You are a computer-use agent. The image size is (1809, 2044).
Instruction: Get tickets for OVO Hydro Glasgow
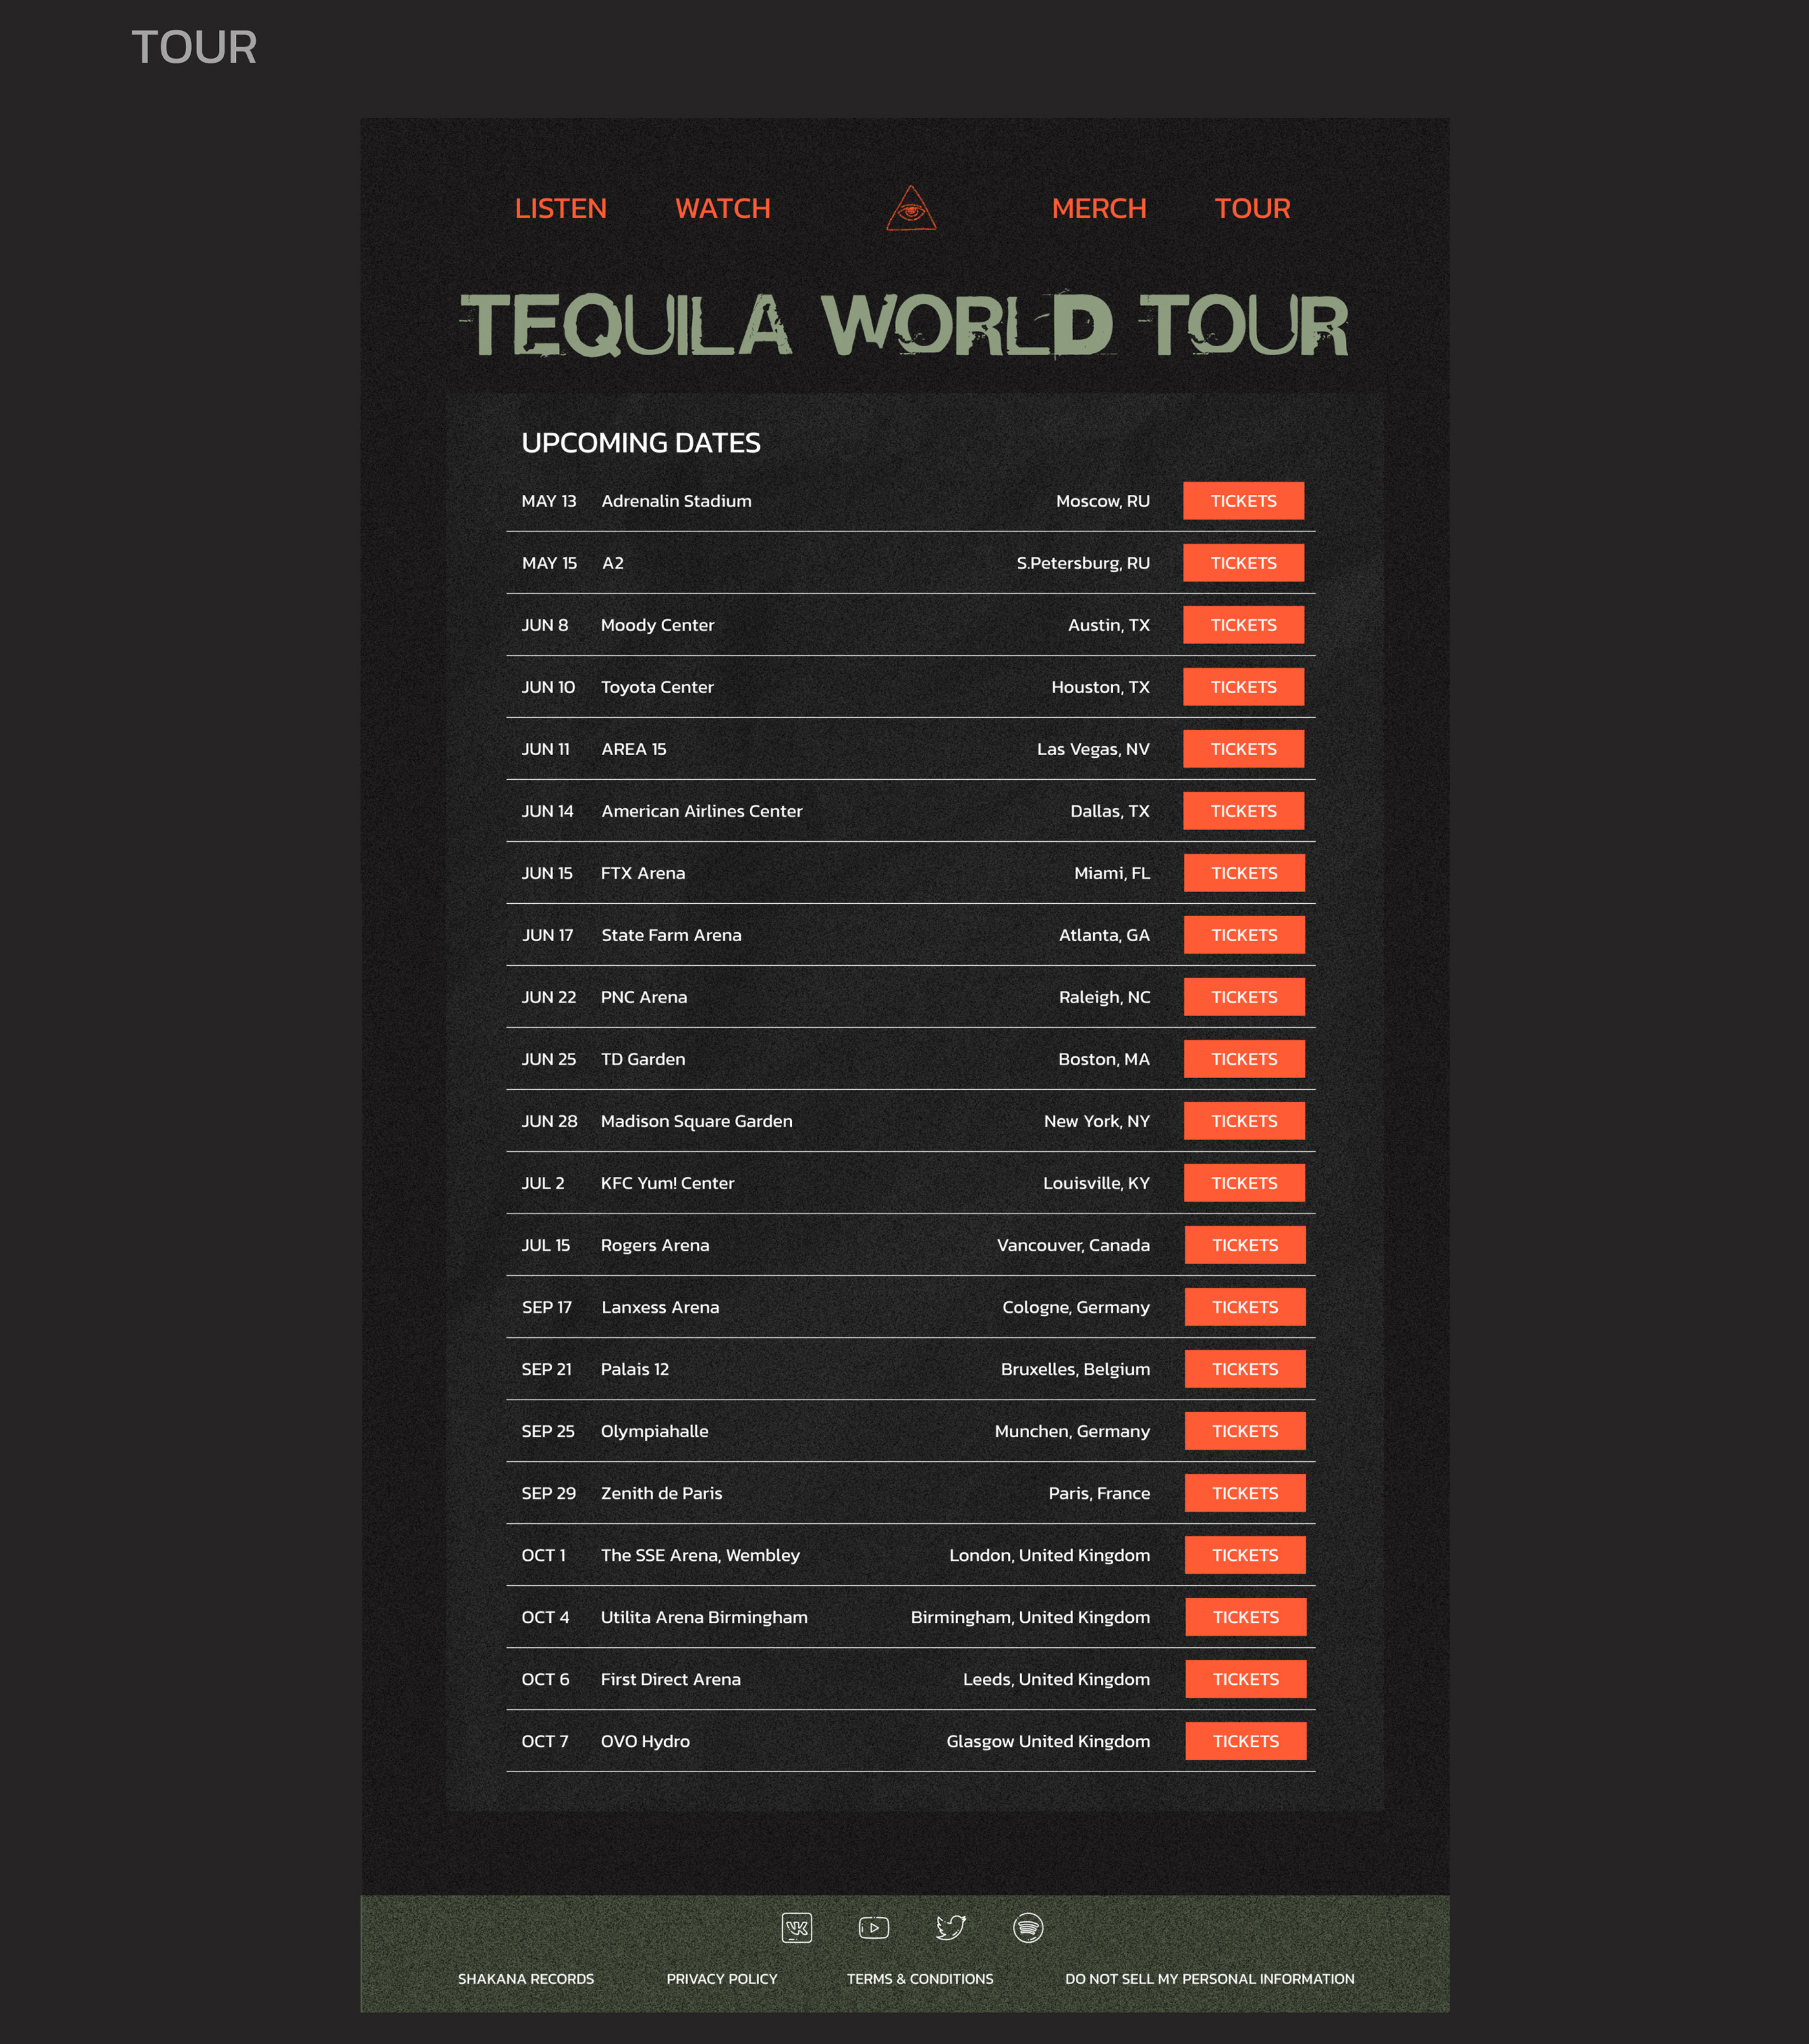[1245, 1741]
